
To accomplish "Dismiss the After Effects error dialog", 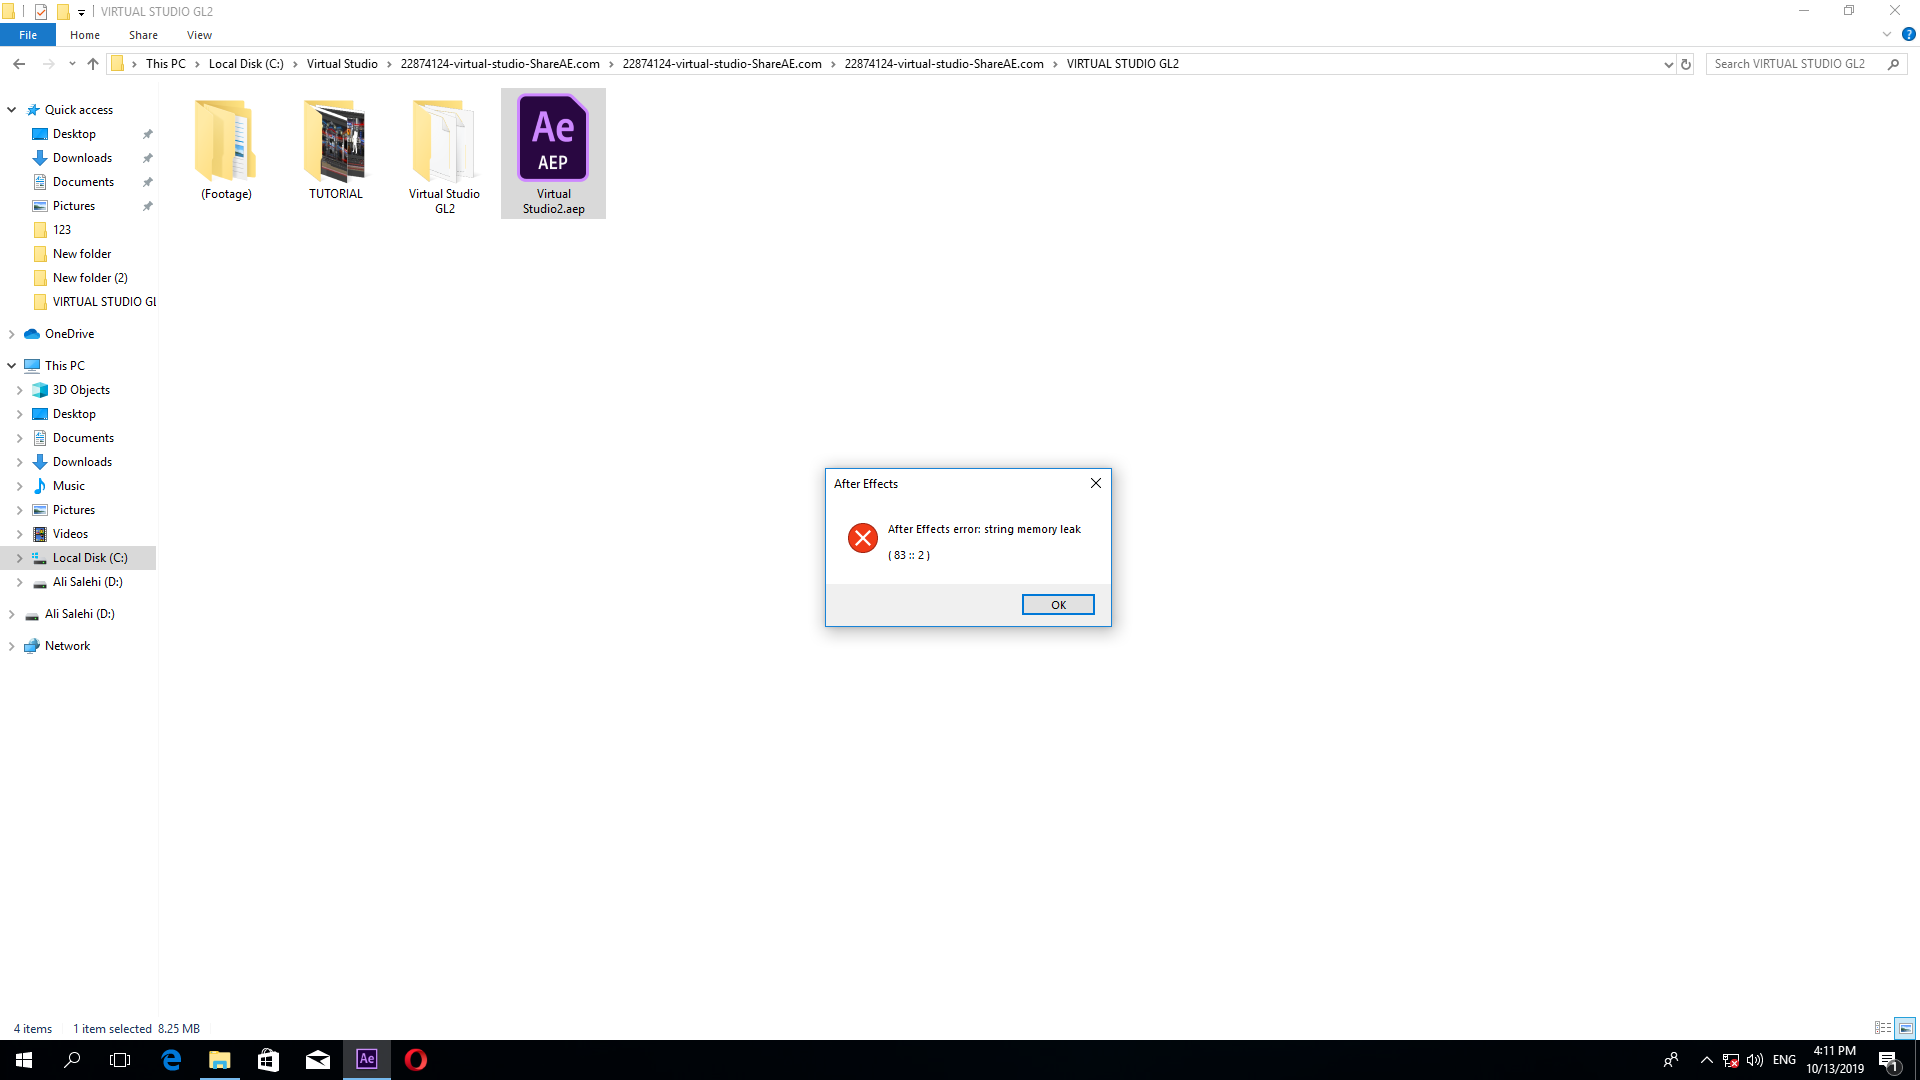I will [1056, 604].
